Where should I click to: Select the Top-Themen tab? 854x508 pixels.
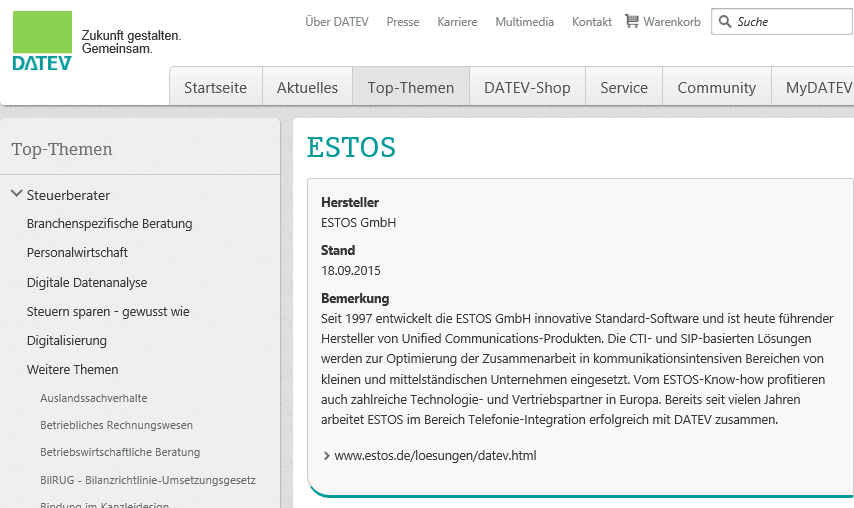click(411, 87)
